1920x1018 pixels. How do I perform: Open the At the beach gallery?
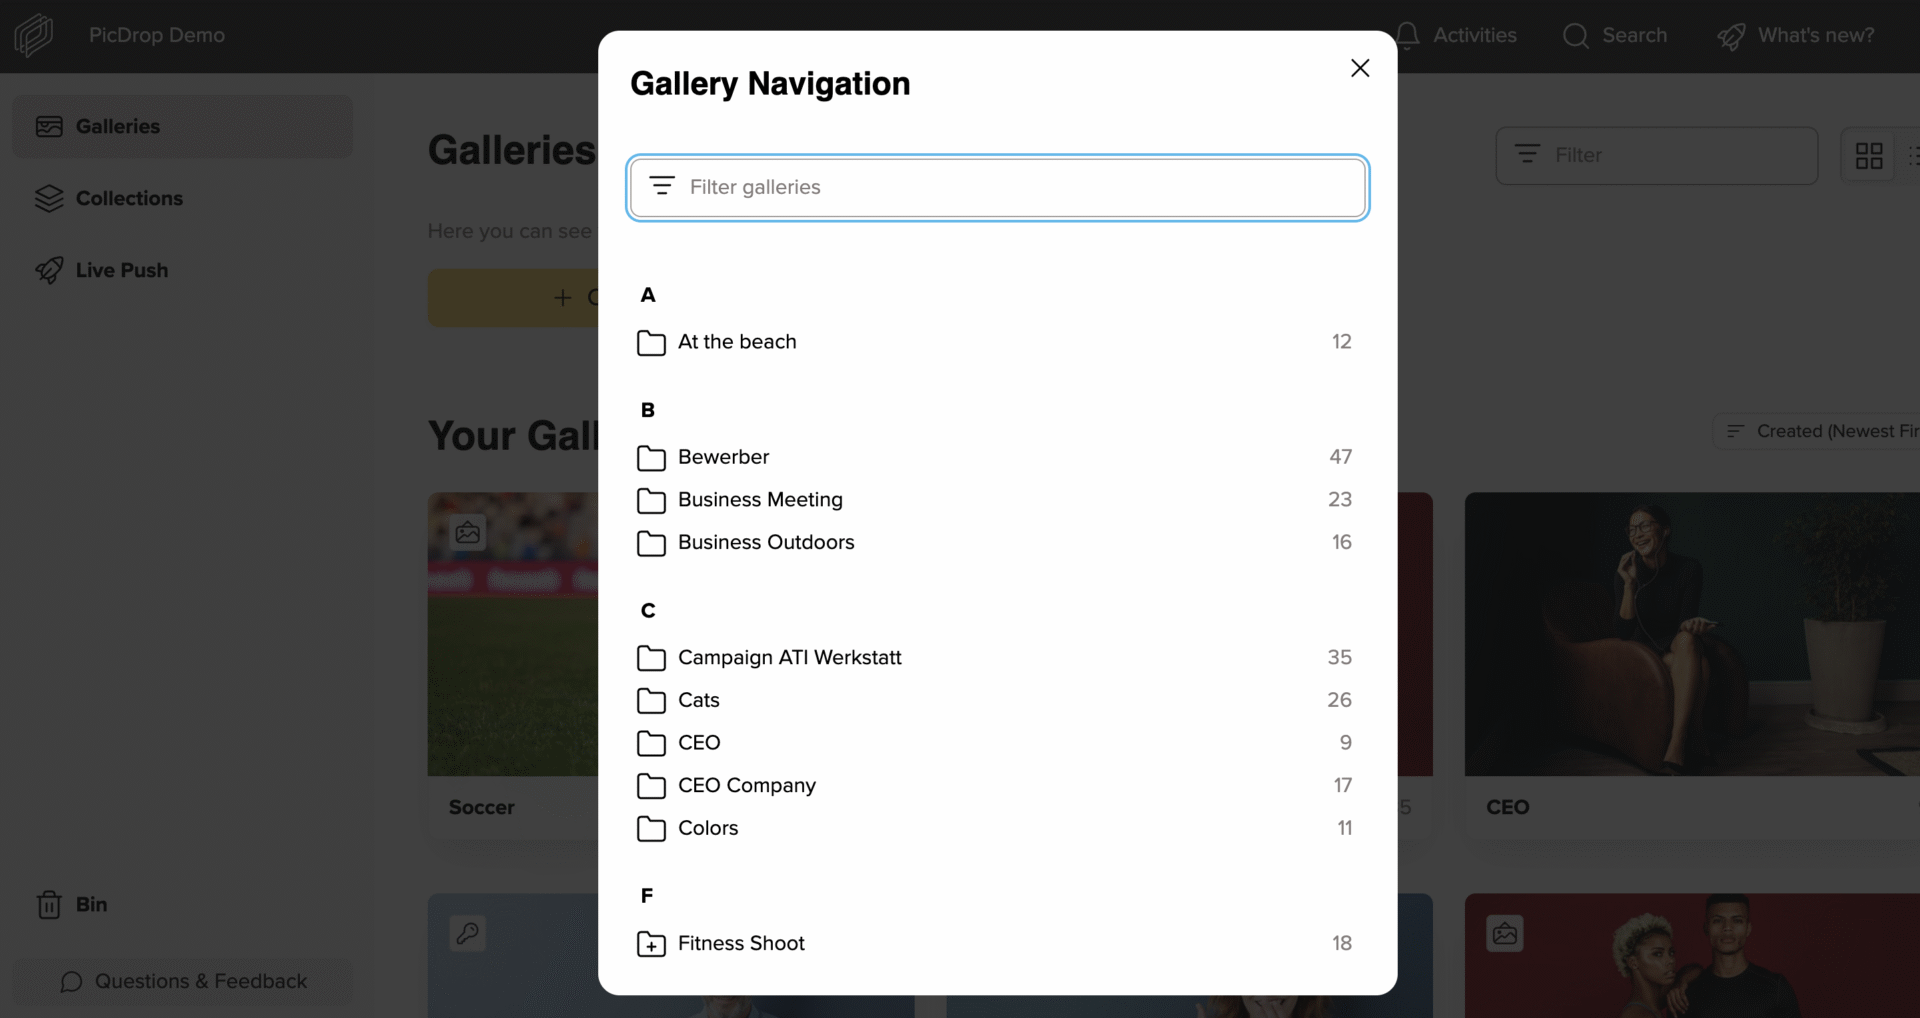(737, 342)
